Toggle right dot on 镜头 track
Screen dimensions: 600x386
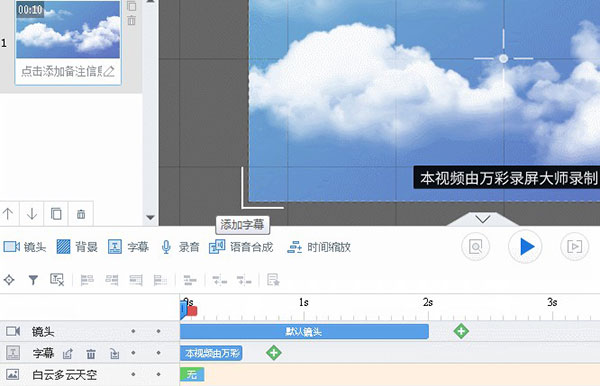tap(158, 331)
